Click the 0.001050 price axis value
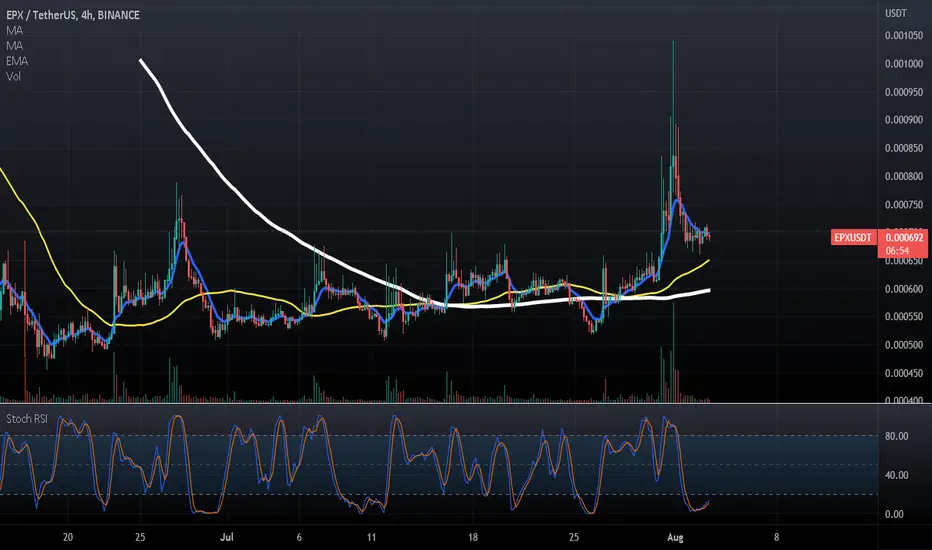Viewport: 932px width, 550px height. [x=904, y=36]
